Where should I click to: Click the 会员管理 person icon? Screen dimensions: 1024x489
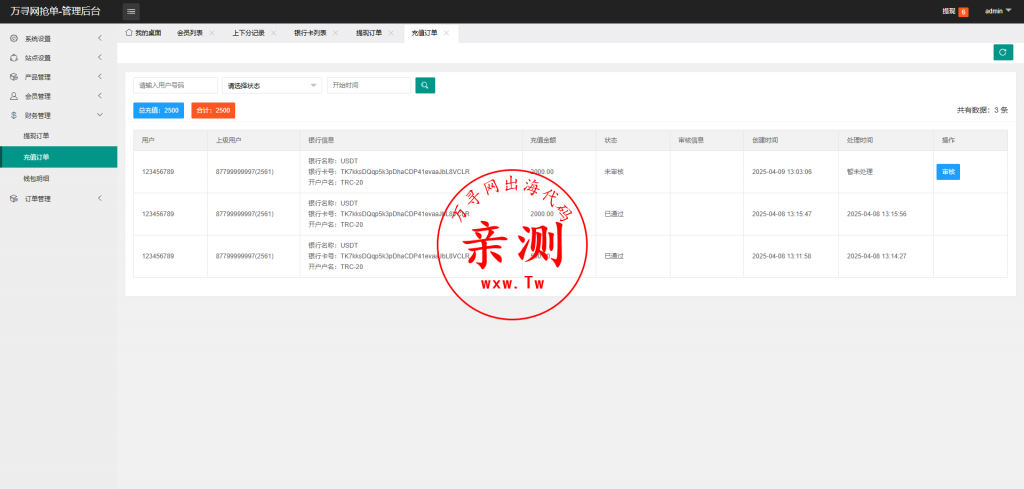pos(14,96)
